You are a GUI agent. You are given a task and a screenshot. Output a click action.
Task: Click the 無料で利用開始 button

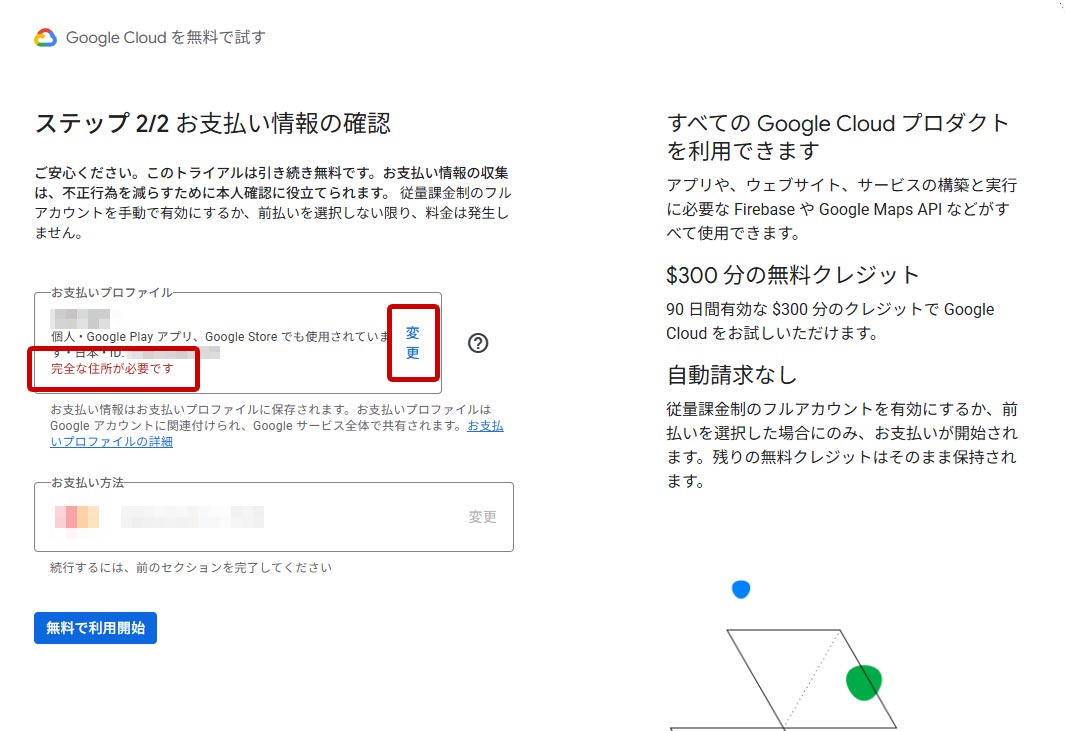coord(95,628)
